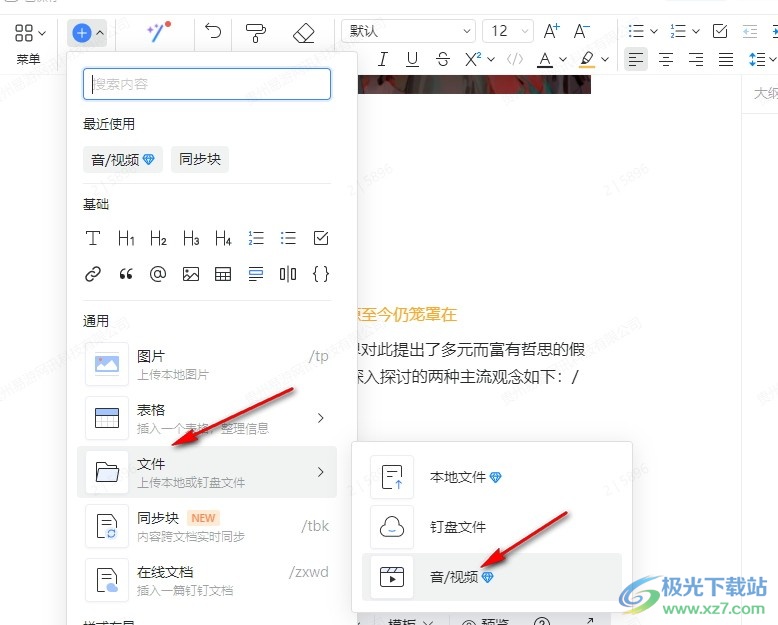Open numbered list style dropdown arrow

696,31
